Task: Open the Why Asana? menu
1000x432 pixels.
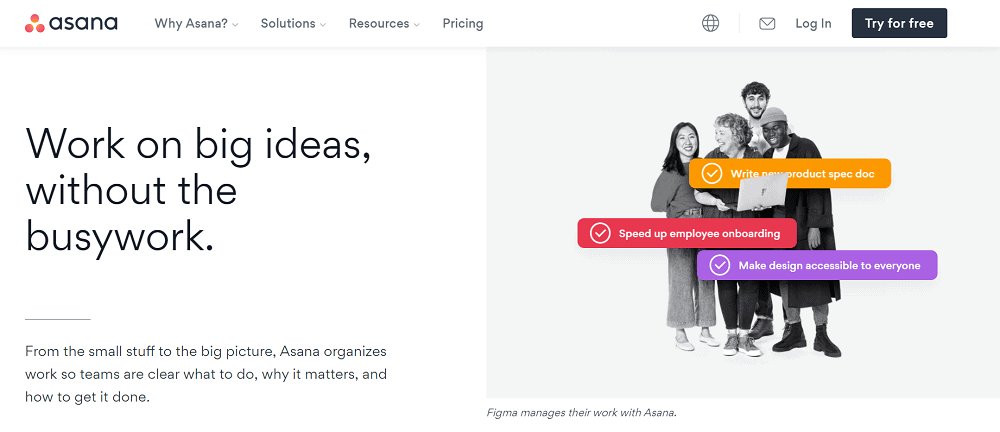Action: 191,24
